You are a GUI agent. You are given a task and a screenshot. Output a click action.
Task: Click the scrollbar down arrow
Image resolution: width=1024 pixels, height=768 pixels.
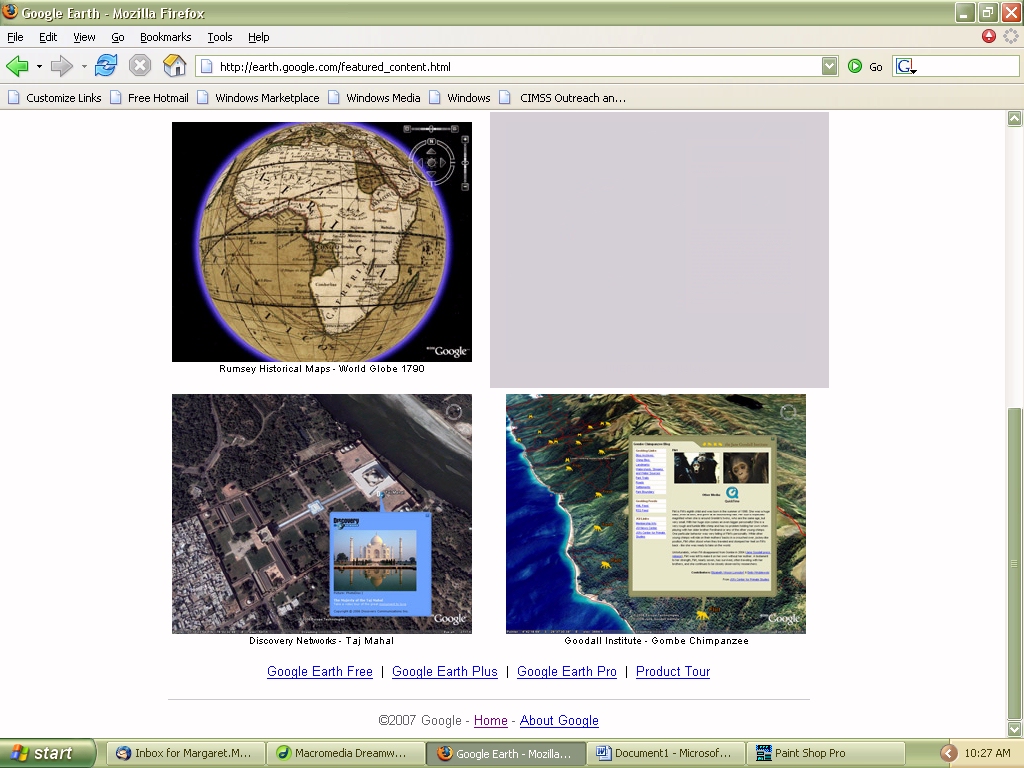[x=1014, y=728]
